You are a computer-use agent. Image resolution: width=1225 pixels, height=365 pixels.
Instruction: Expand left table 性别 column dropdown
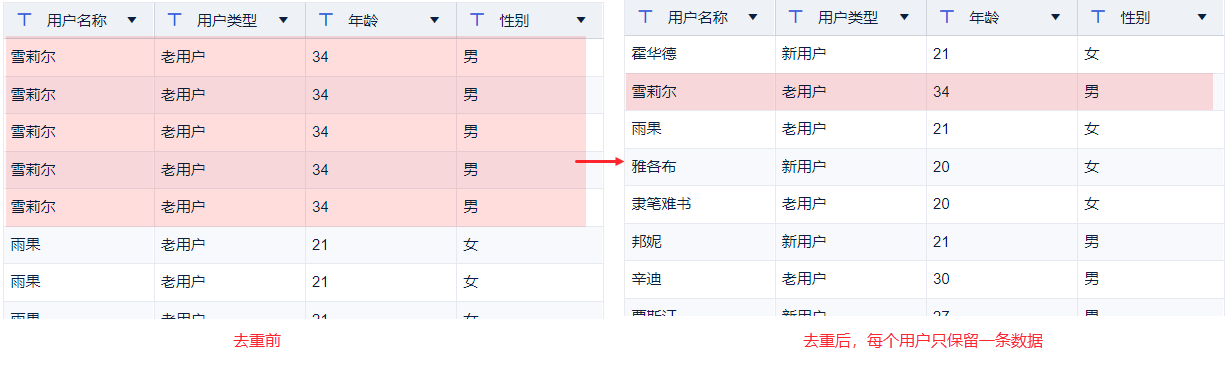(x=582, y=20)
